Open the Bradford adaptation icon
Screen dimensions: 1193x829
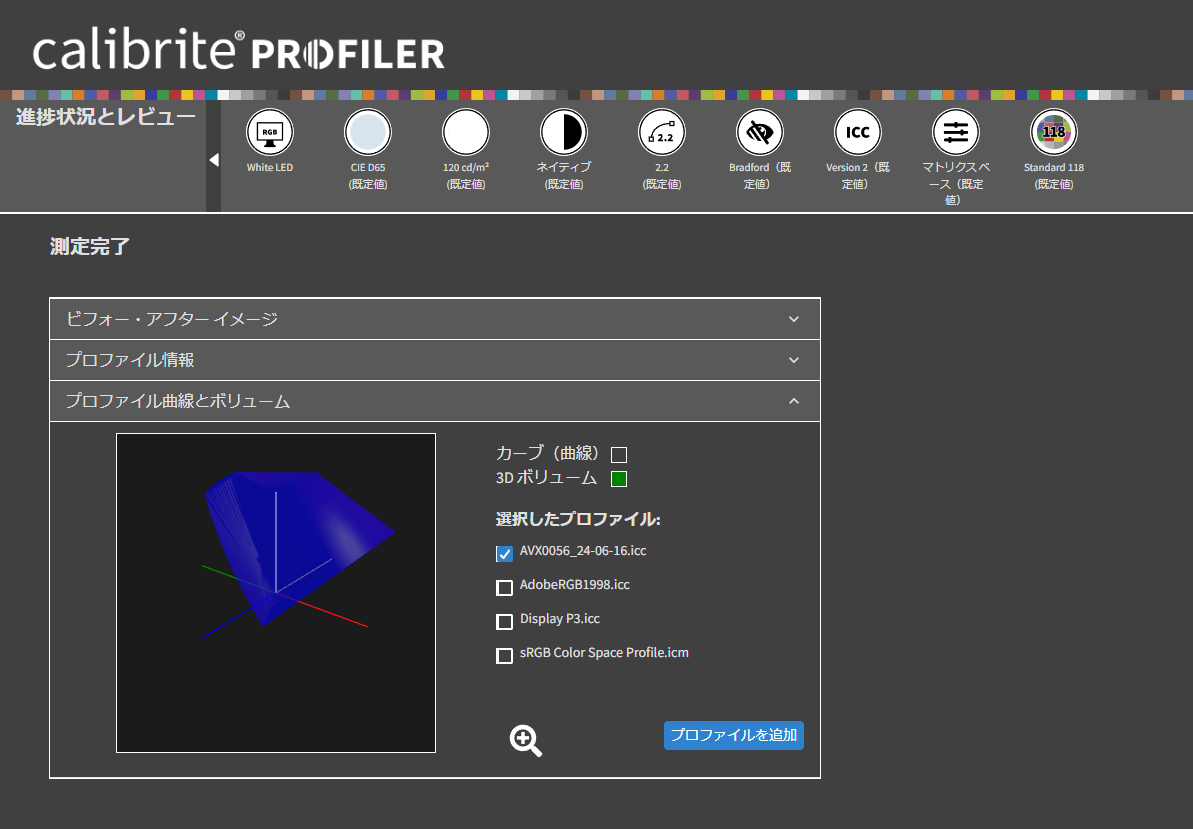click(759, 132)
